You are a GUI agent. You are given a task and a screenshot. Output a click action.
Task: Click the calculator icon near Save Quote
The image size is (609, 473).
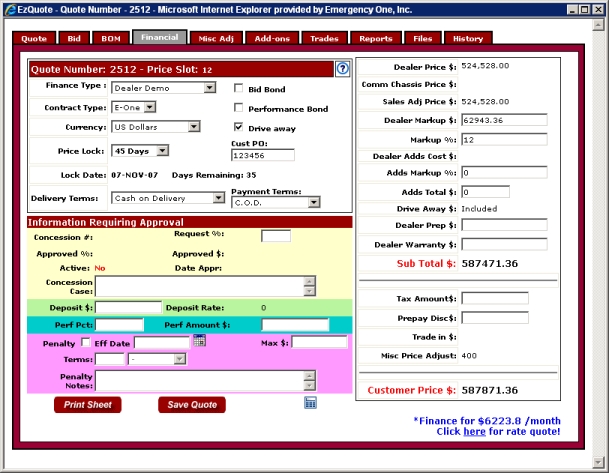pos(310,403)
